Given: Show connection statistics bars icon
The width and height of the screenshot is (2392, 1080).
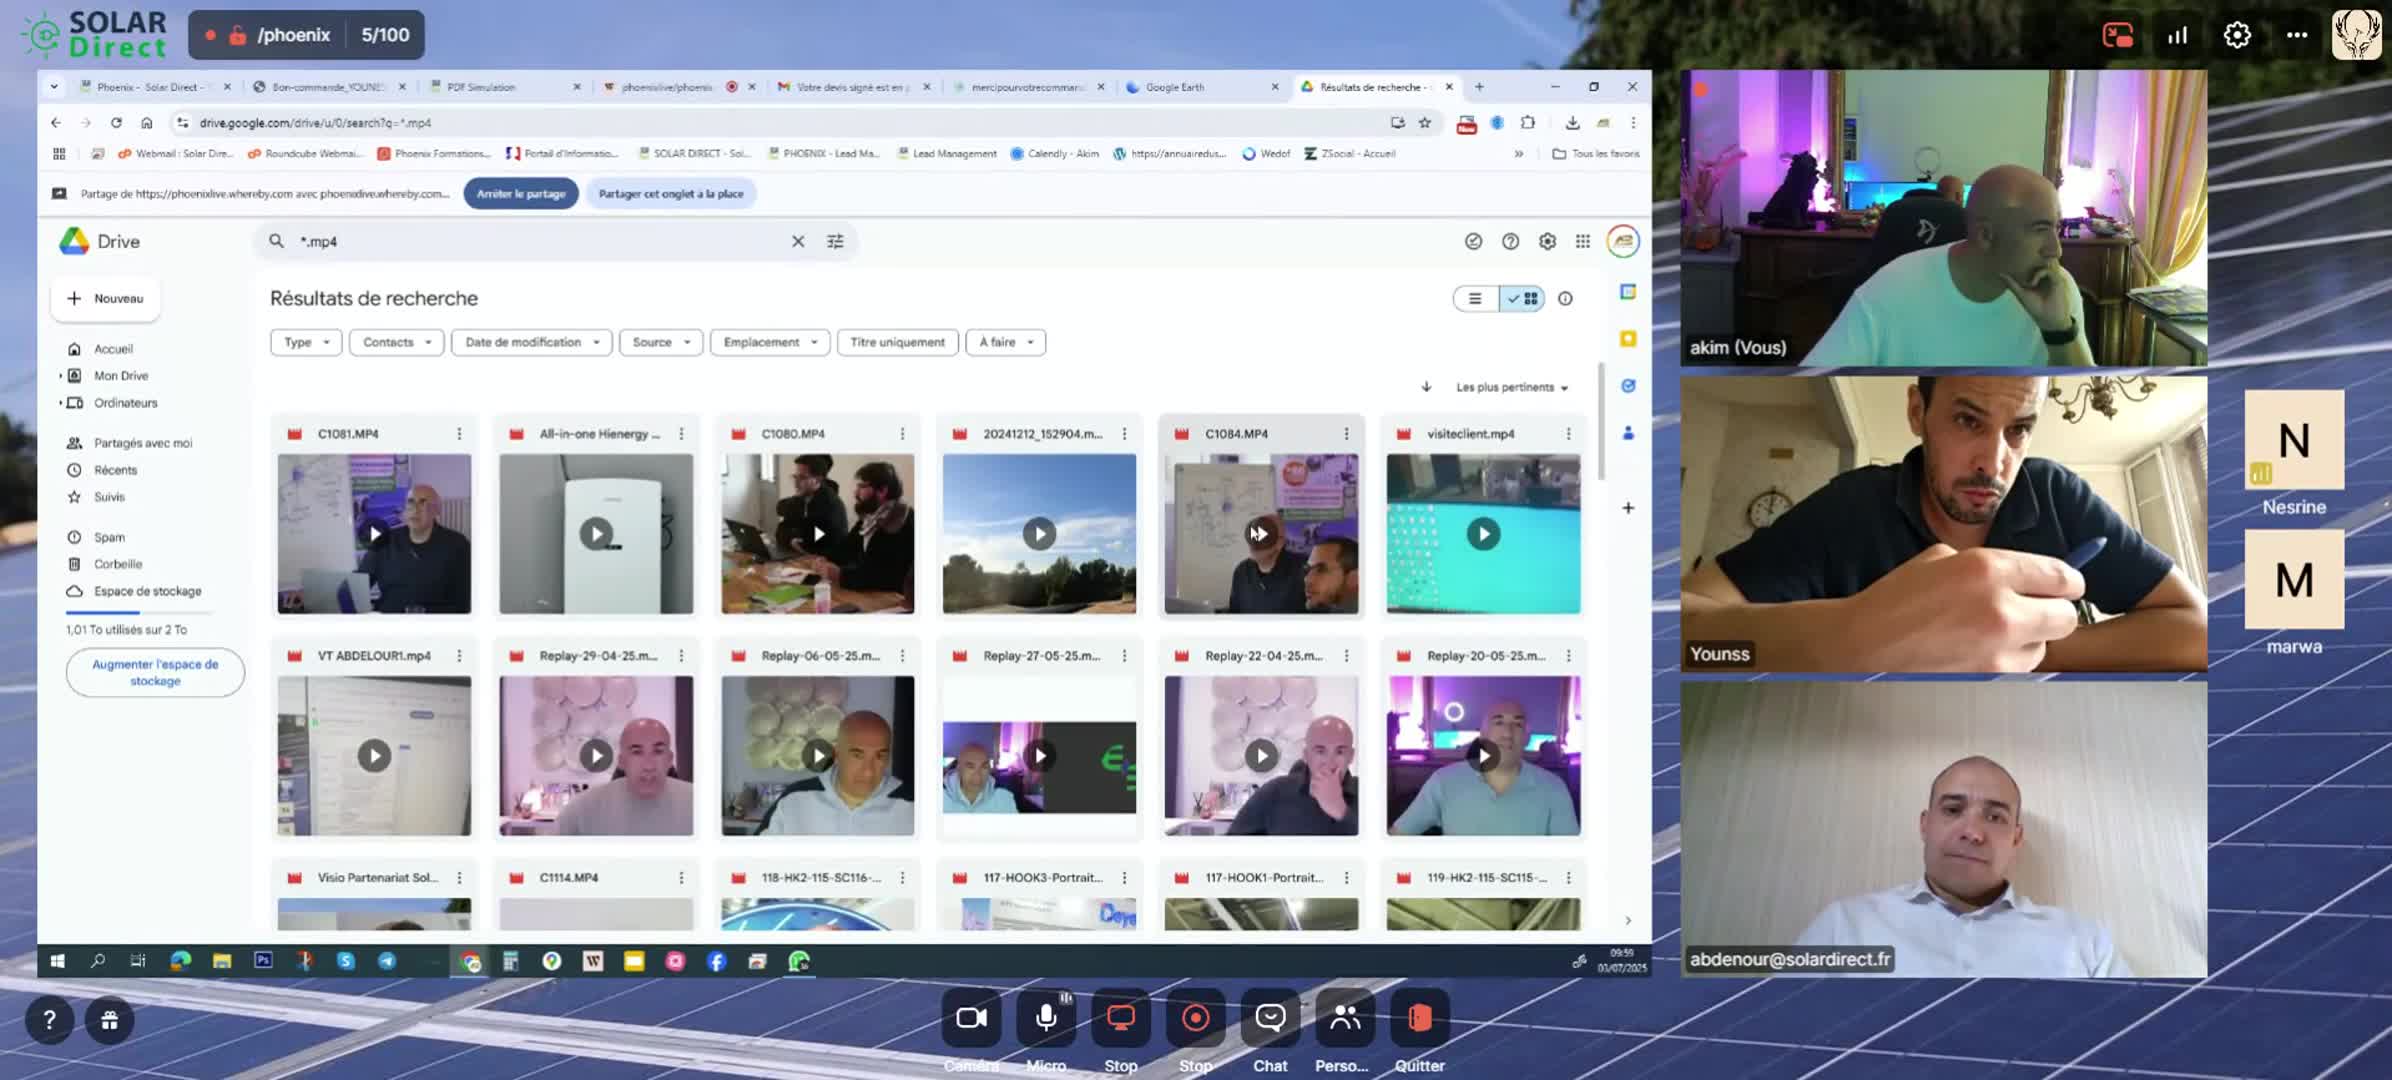Looking at the screenshot, I should point(2177,35).
